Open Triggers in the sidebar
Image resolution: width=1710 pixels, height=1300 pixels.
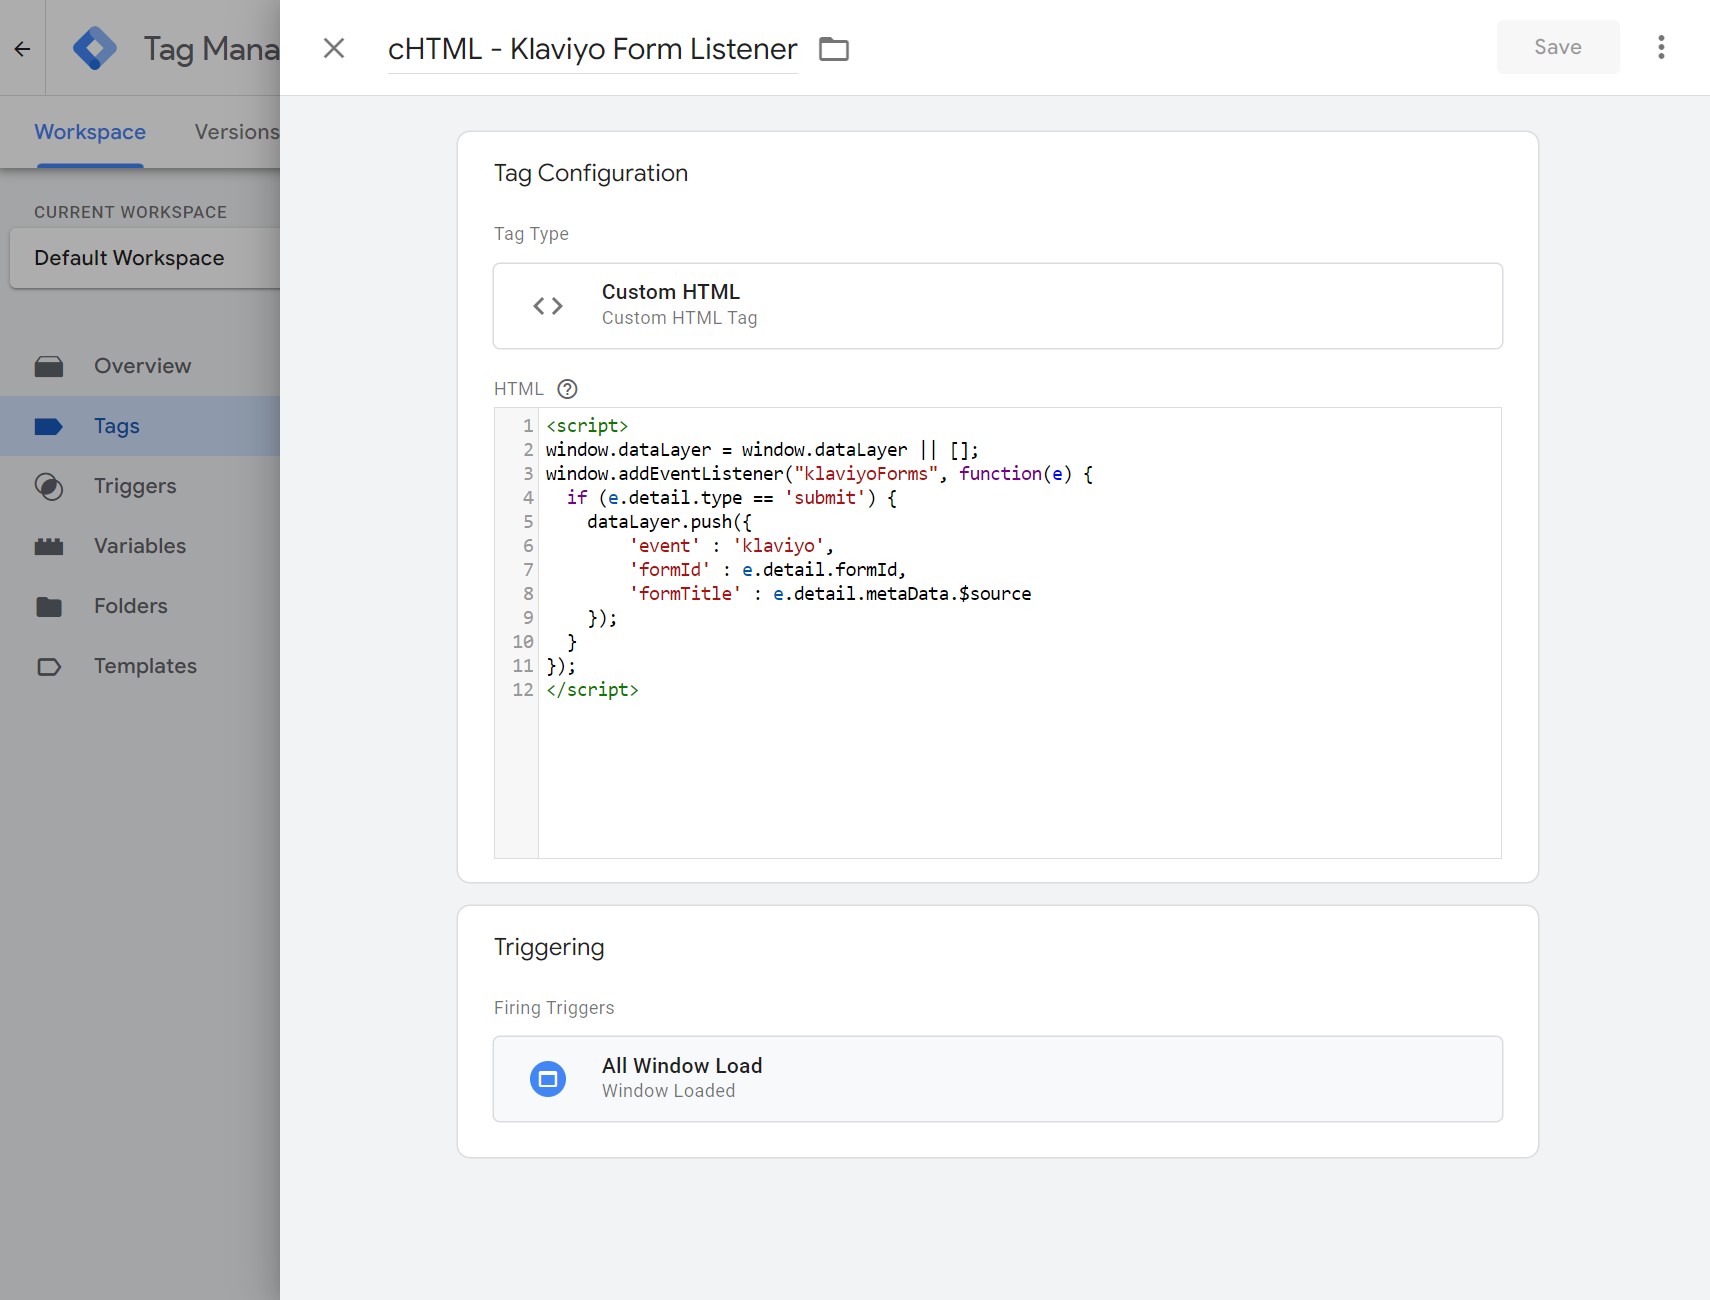[x=140, y=486]
